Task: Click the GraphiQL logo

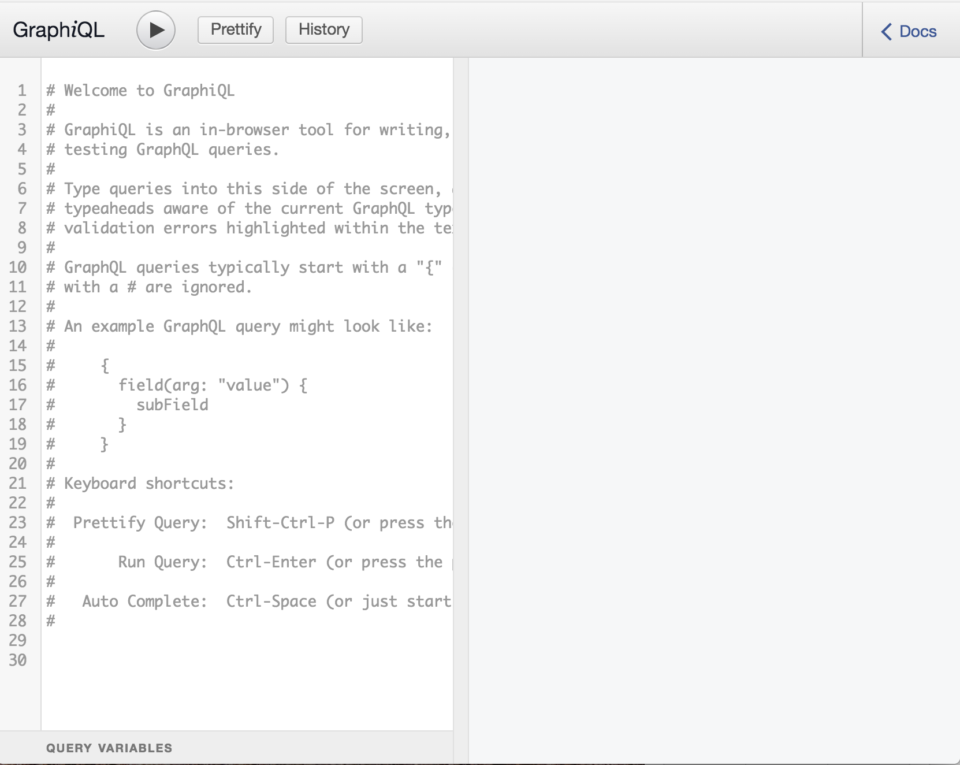Action: click(57, 30)
